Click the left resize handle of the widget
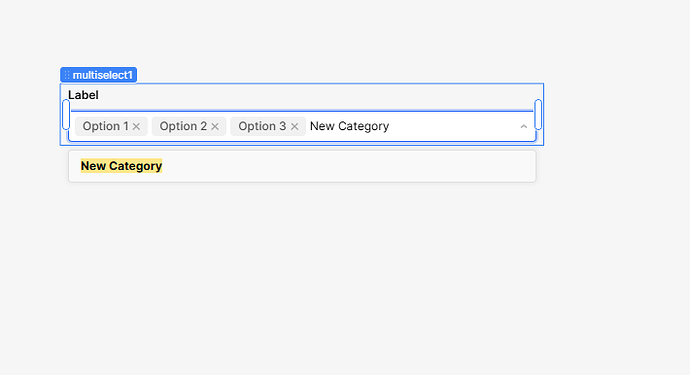Image resolution: width=690 pixels, height=375 pixels. 66,114
